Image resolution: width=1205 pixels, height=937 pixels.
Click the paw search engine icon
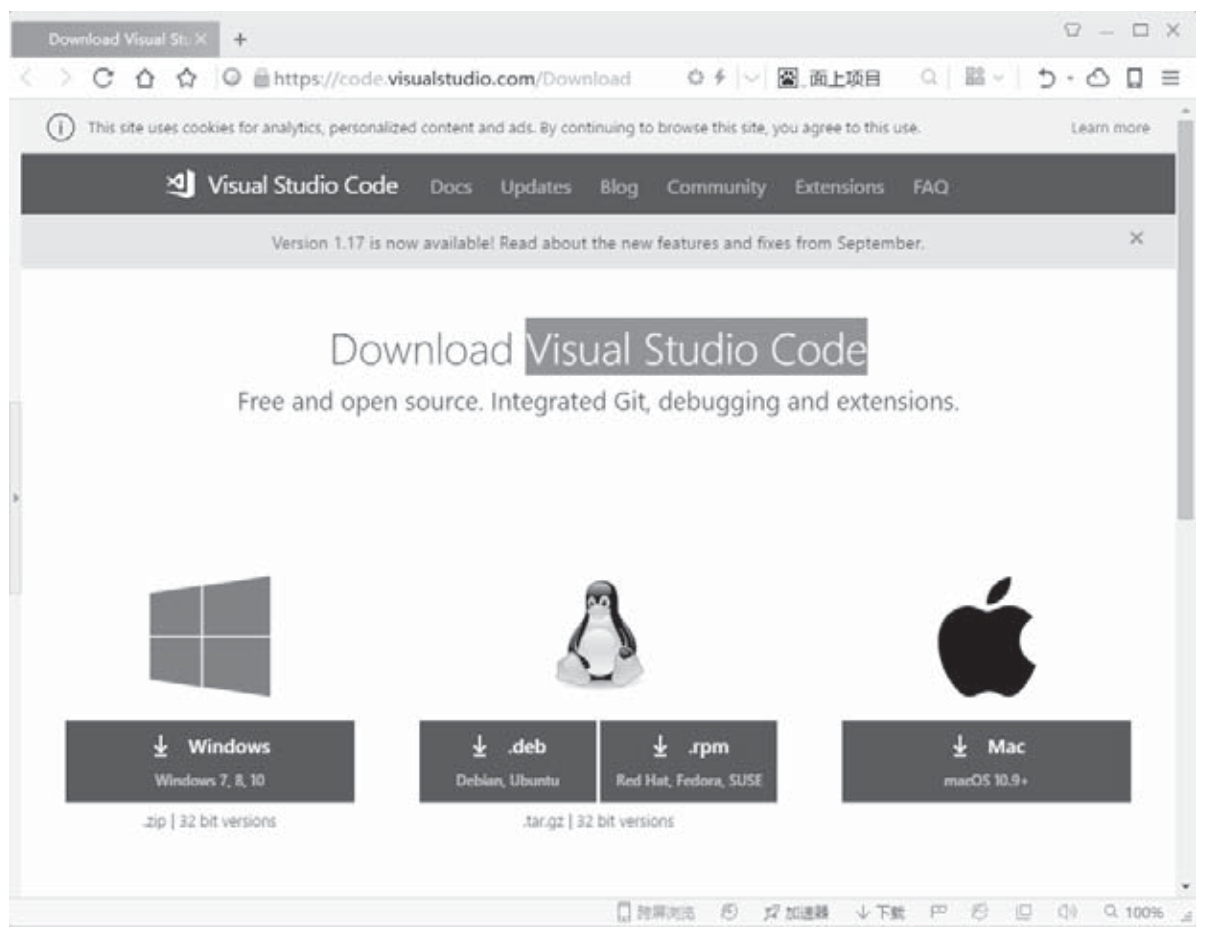(787, 79)
